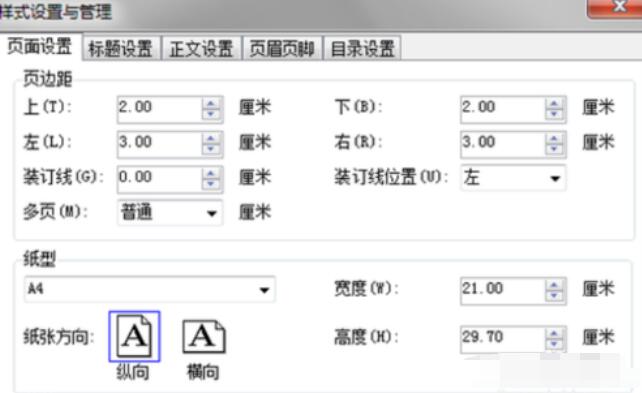The height and width of the screenshot is (393, 642).
Task: Click the 页边距 group heading
Action: [47, 79]
